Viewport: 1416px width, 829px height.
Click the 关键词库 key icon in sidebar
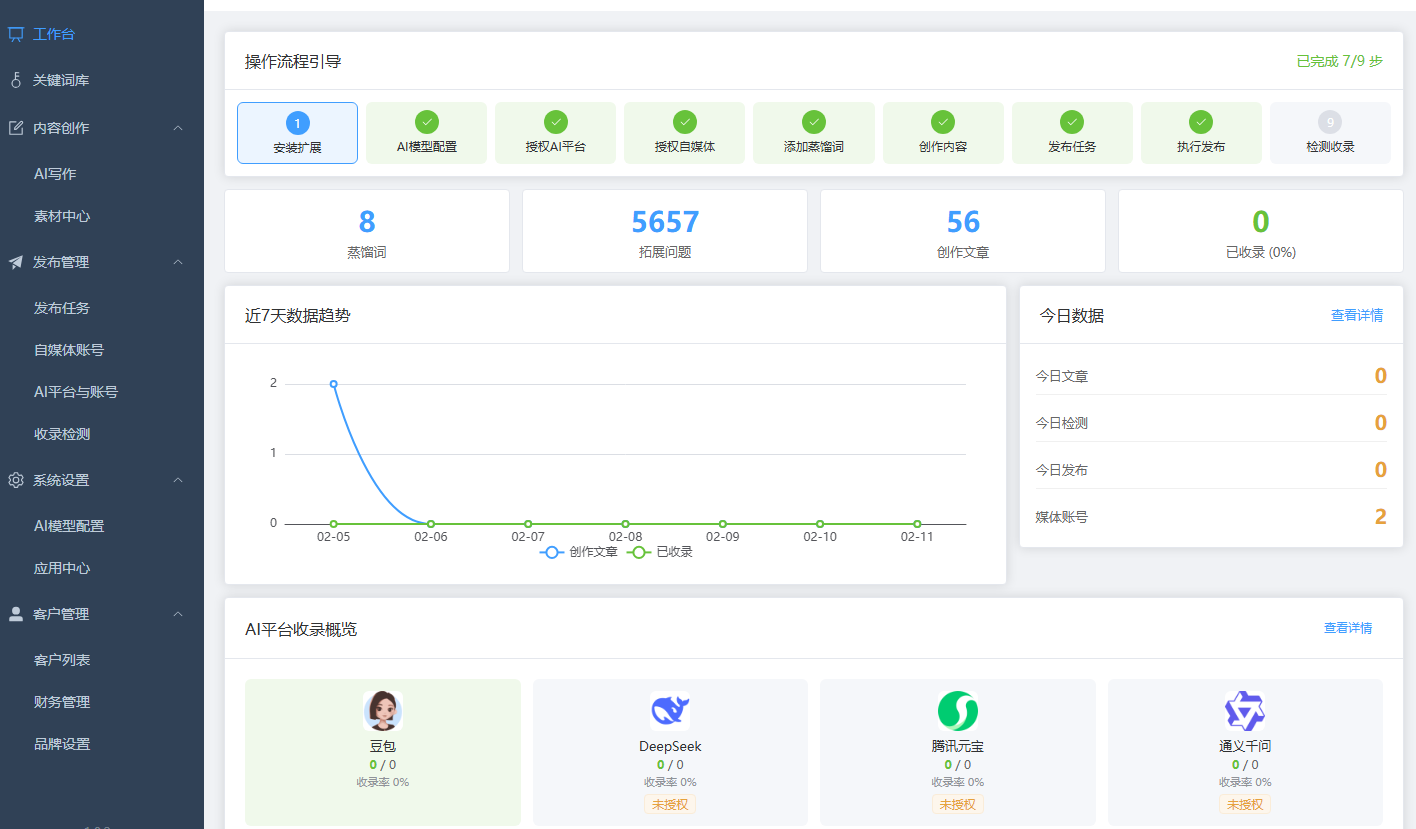[15, 79]
